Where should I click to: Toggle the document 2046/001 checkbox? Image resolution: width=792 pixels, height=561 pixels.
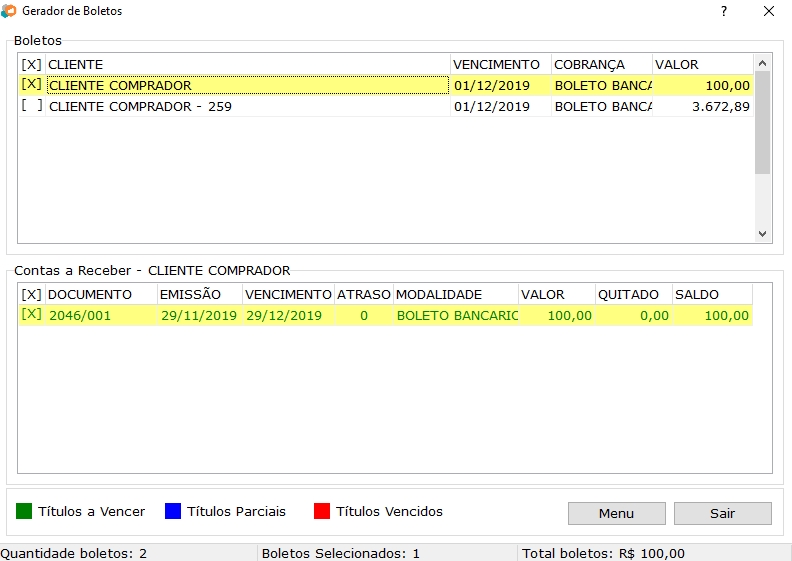(31, 315)
